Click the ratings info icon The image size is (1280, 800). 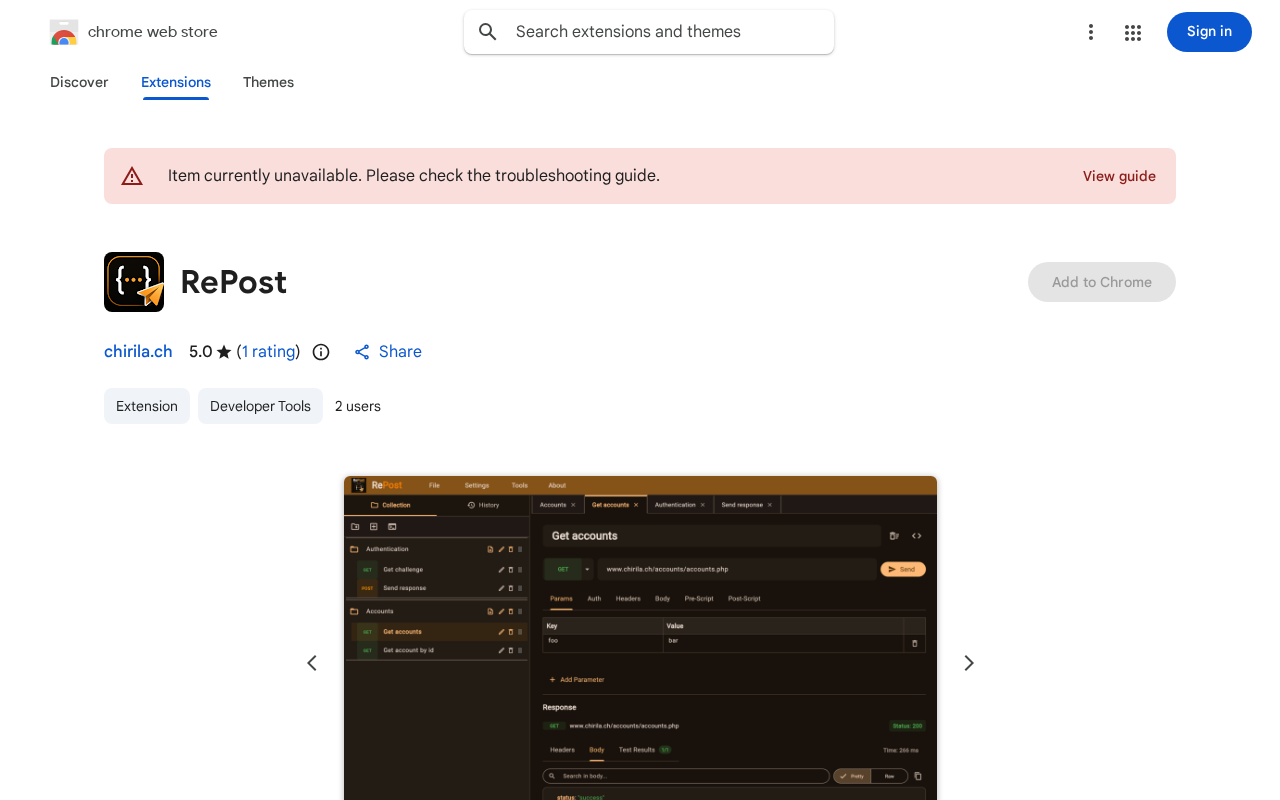click(321, 352)
